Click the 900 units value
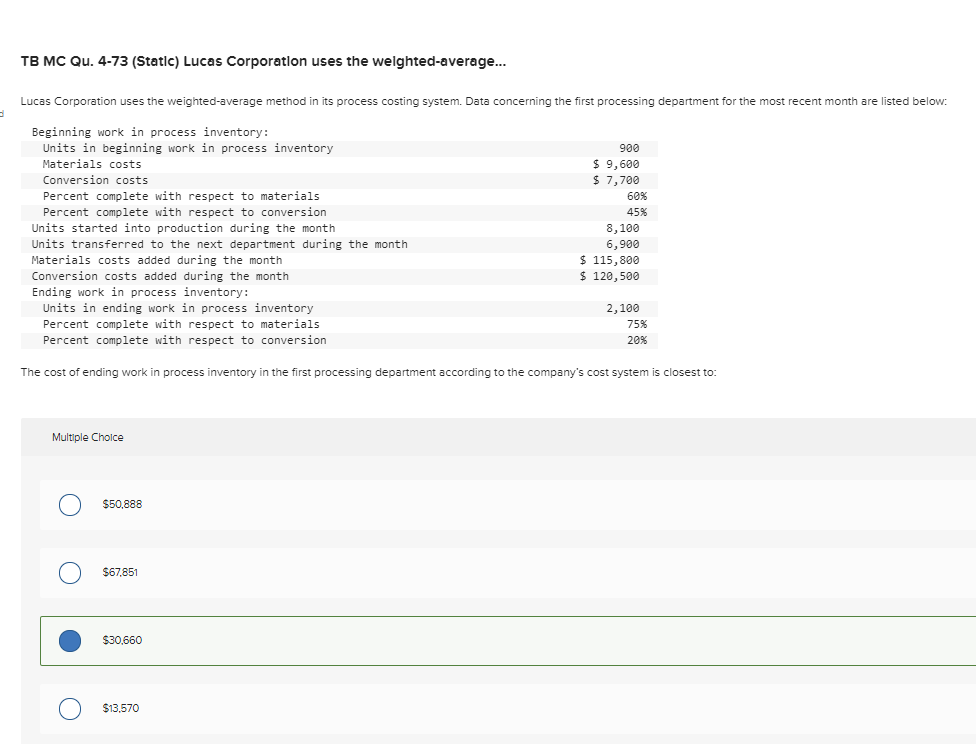Image resolution: width=976 pixels, height=744 pixels. click(x=629, y=148)
